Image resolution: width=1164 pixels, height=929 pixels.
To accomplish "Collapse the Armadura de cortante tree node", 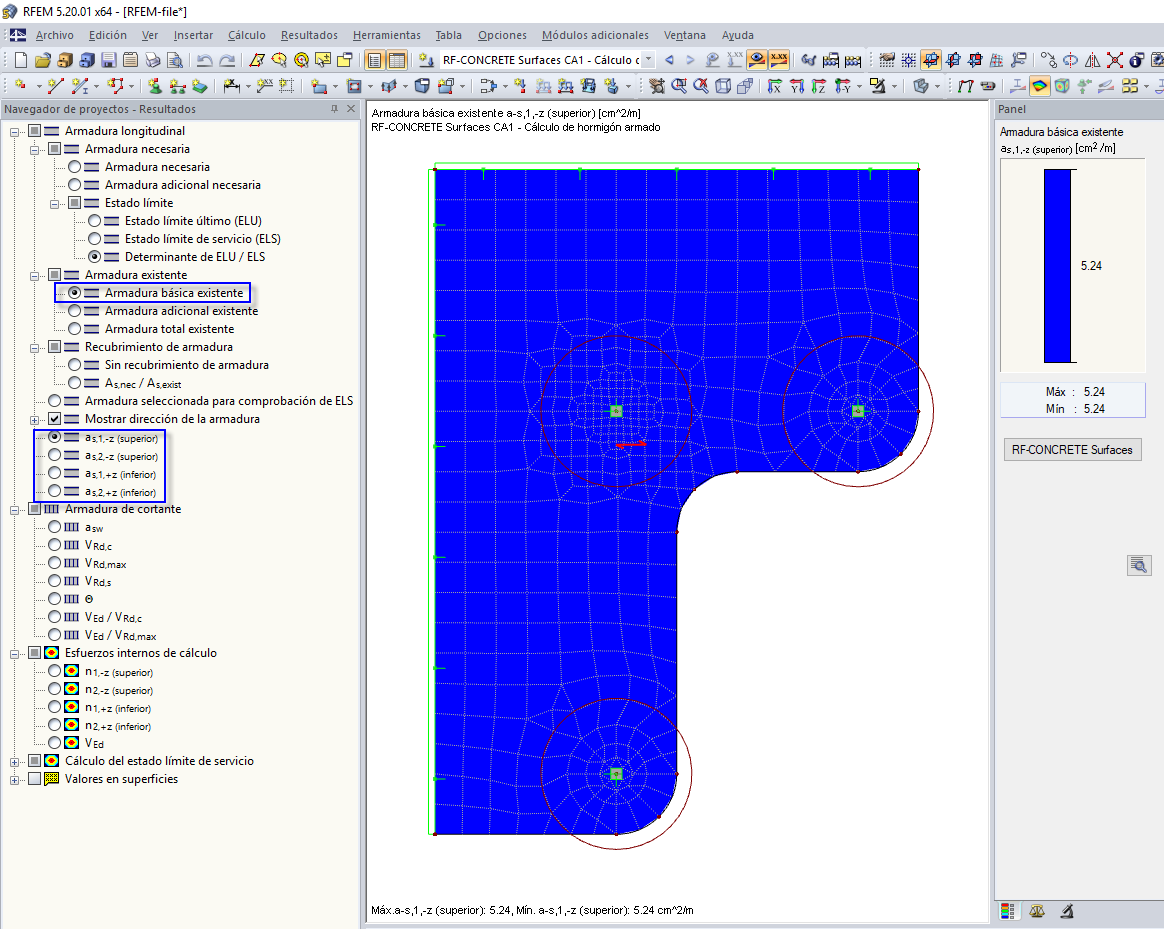I will 14,509.
